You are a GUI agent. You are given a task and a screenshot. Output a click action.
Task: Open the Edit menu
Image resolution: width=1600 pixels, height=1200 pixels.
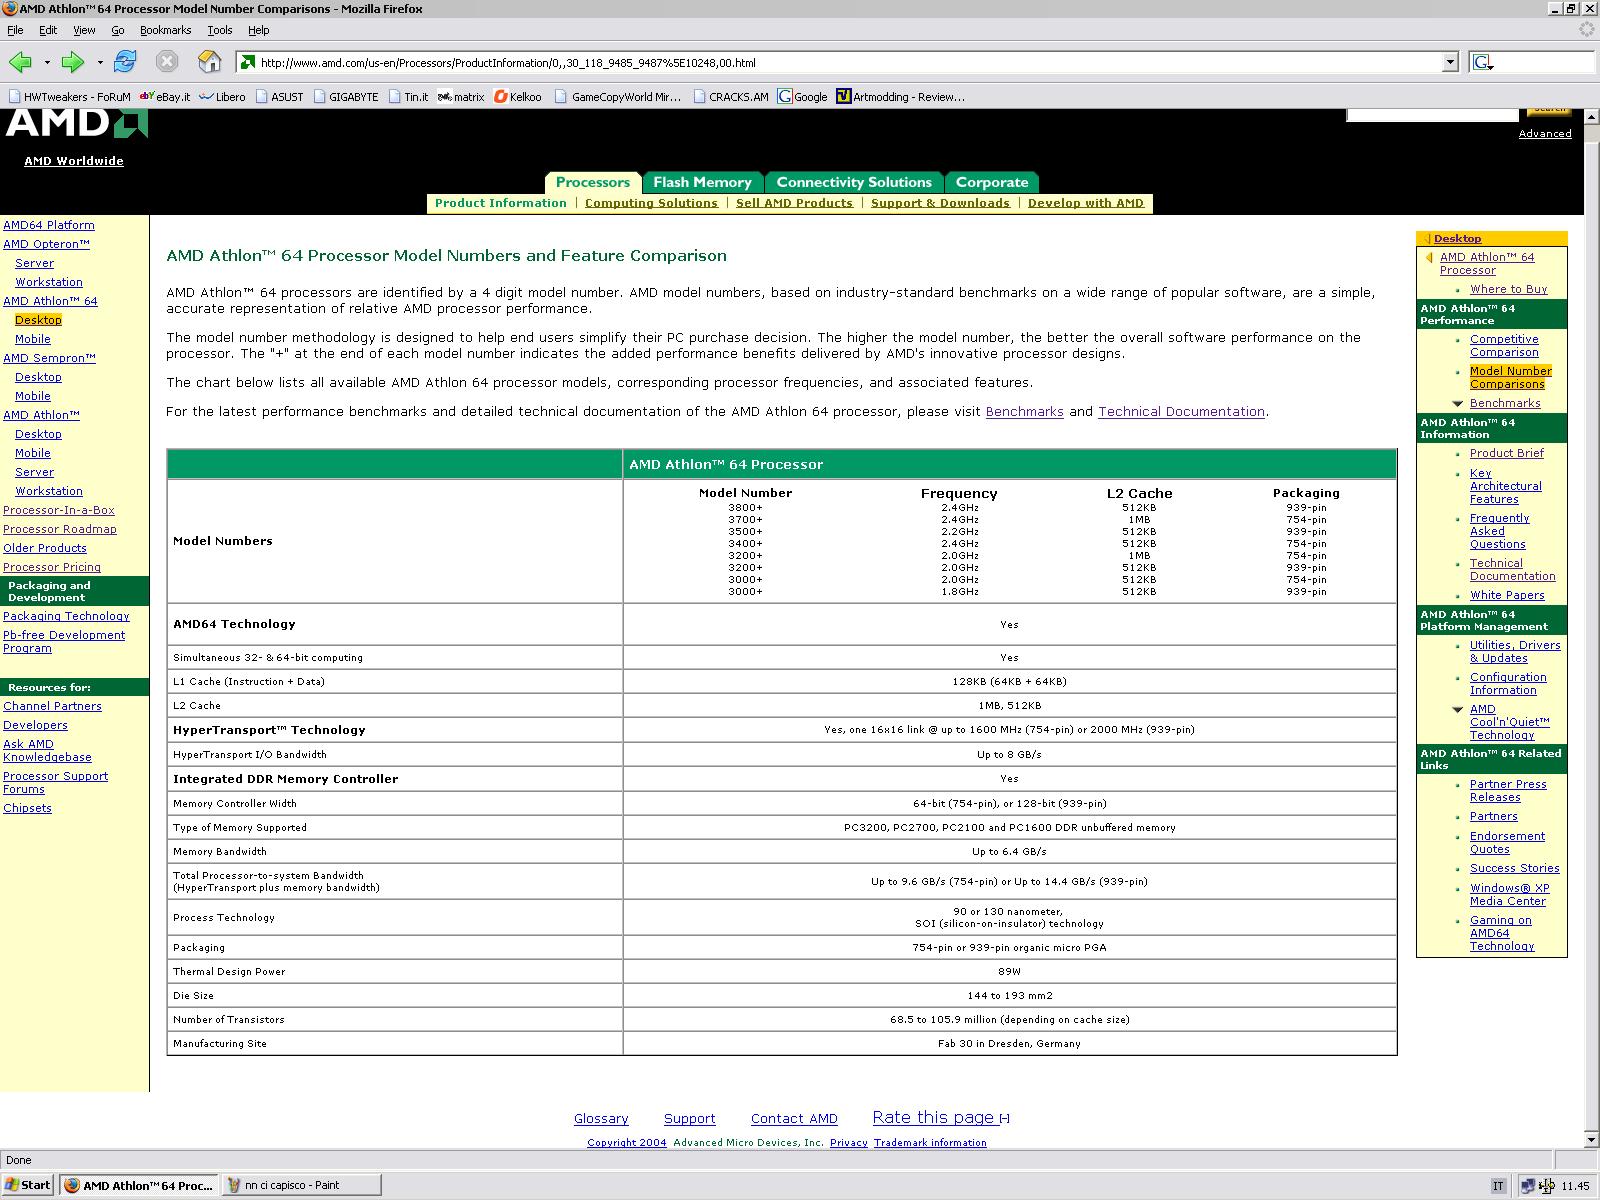(48, 30)
